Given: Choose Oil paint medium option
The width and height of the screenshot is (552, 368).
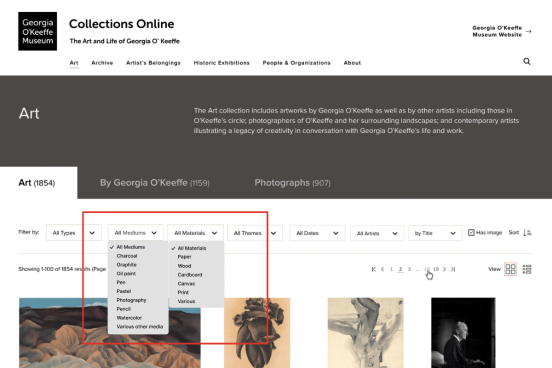Looking at the screenshot, I should coord(126,274).
